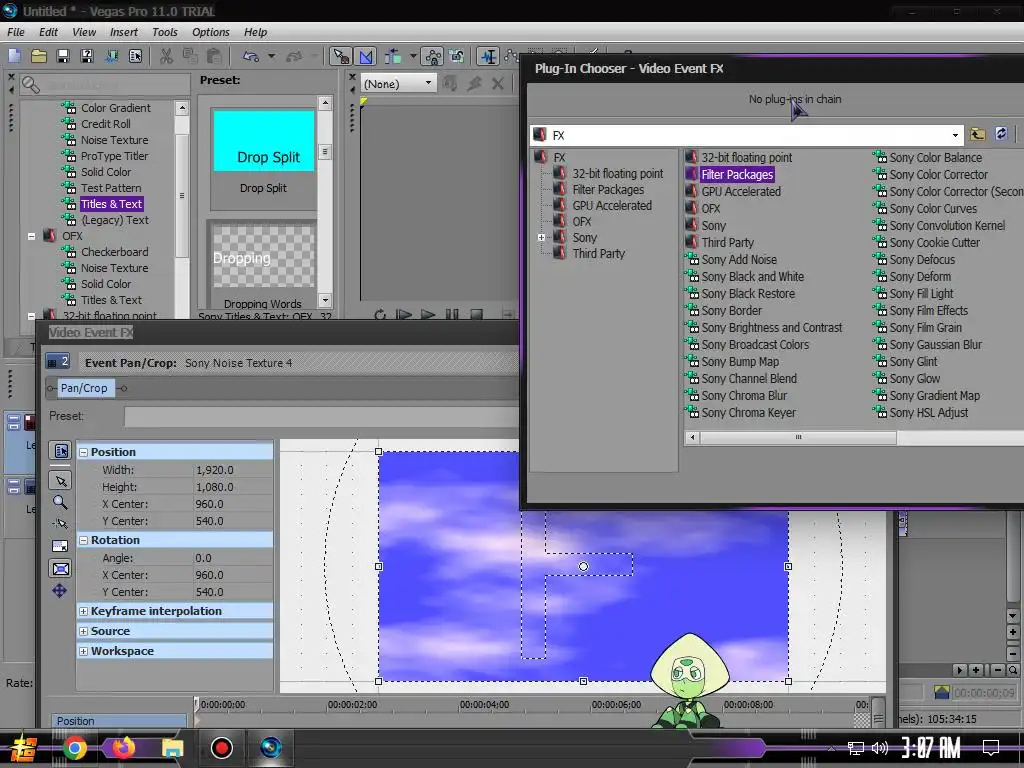1024x768 pixels.
Task: Click the Angle value 0.0
Action: (x=203, y=558)
